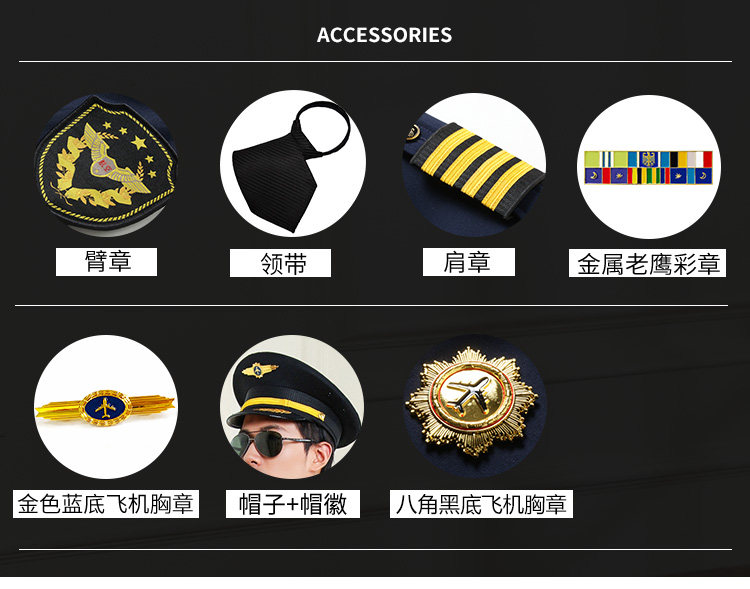The image size is (750, 589).
Task: Click the tie's black zipper loop
Action: pos(323,128)
